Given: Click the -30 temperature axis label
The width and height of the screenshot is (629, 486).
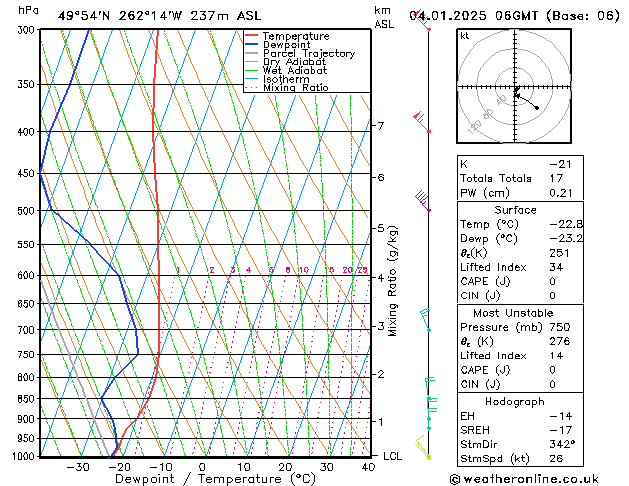Looking at the screenshot, I should (78, 468).
